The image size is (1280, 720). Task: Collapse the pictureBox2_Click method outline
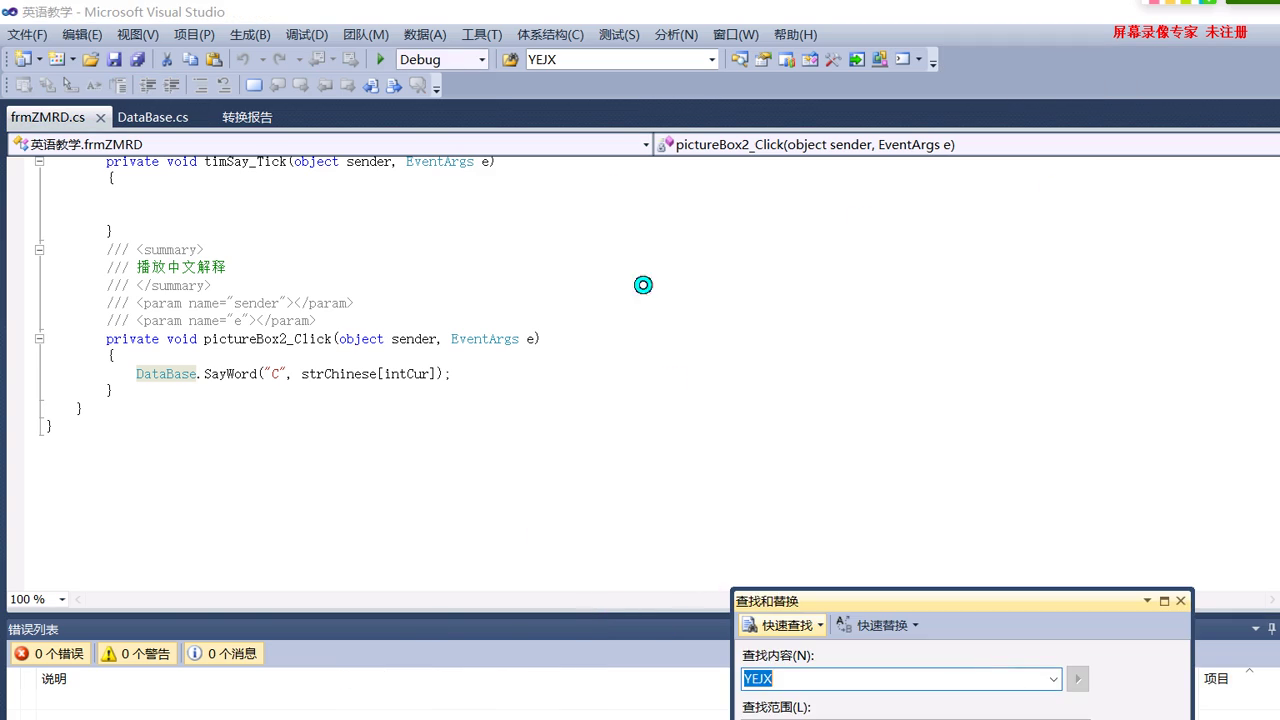tap(39, 338)
